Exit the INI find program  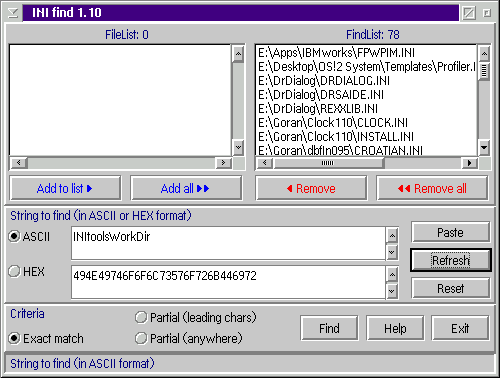tap(460, 328)
